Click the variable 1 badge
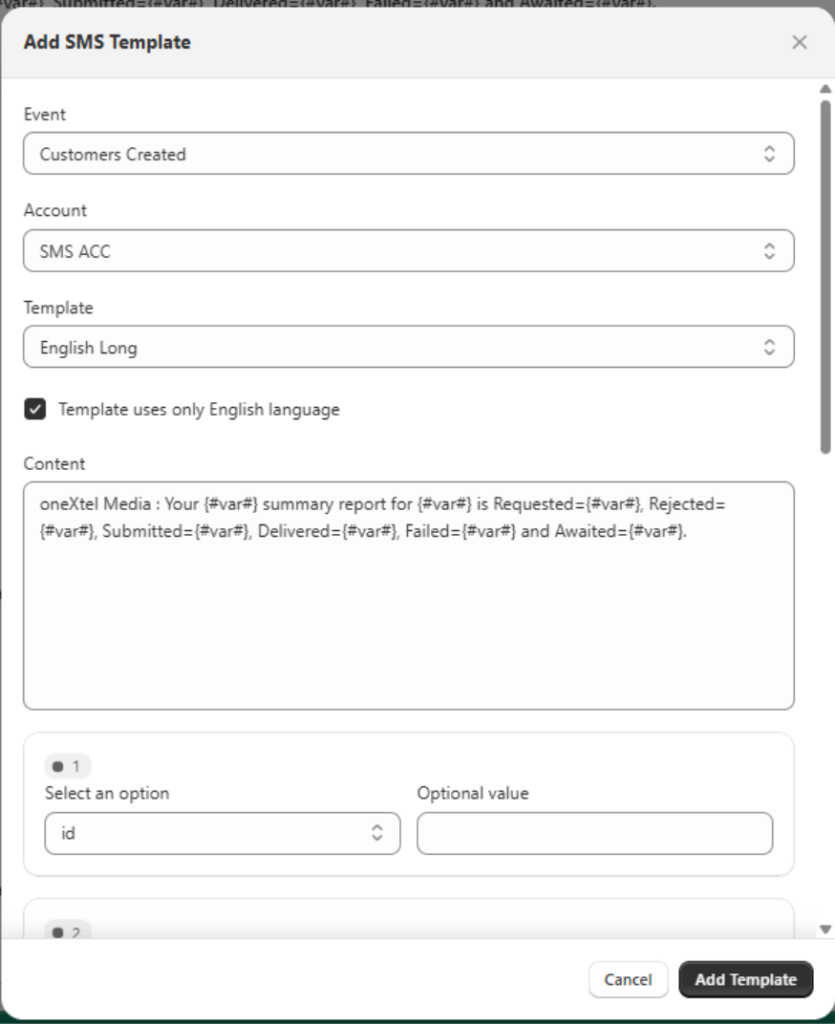Screen dimensions: 835x1024 pos(67,766)
